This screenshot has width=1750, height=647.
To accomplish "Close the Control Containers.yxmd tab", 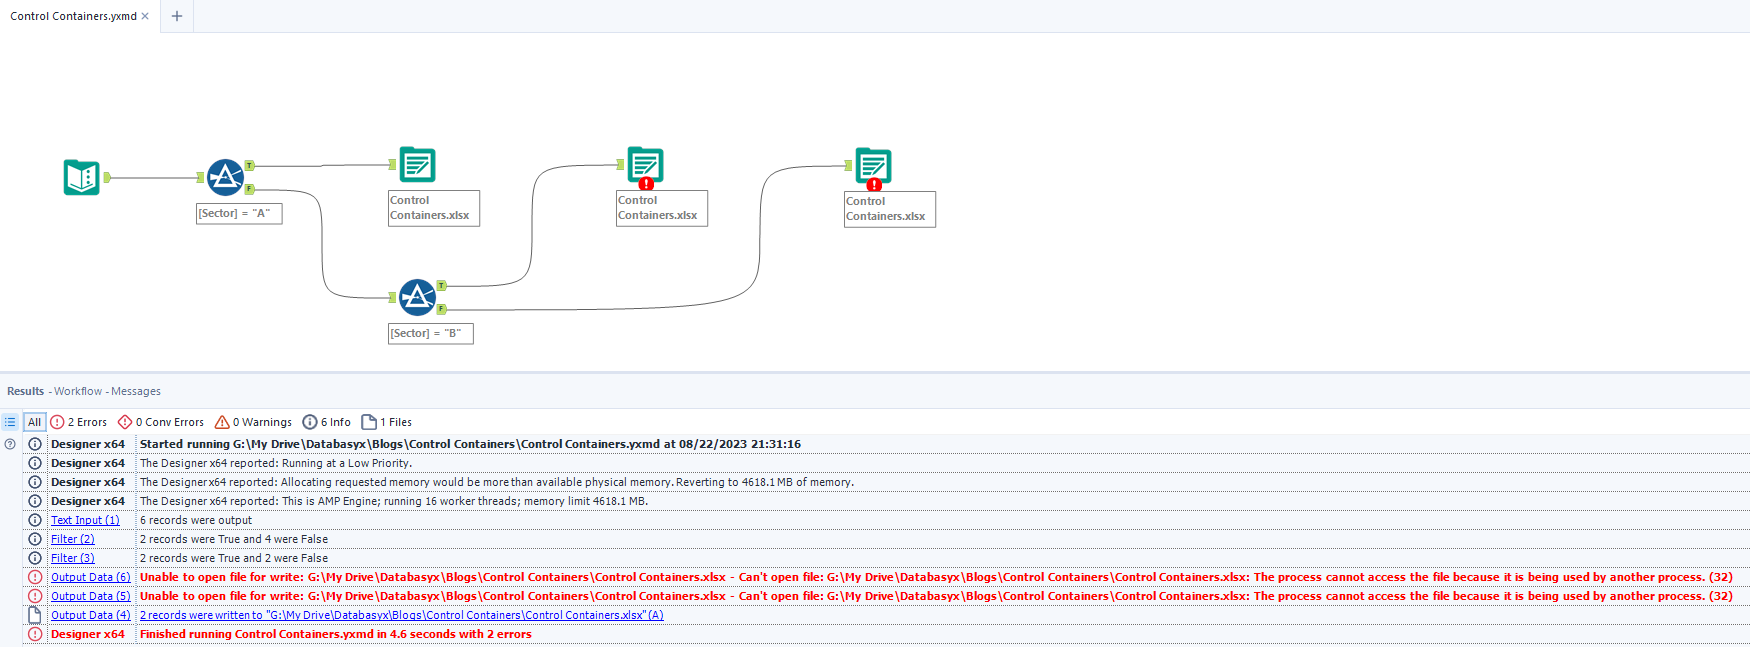I will 145,16.
